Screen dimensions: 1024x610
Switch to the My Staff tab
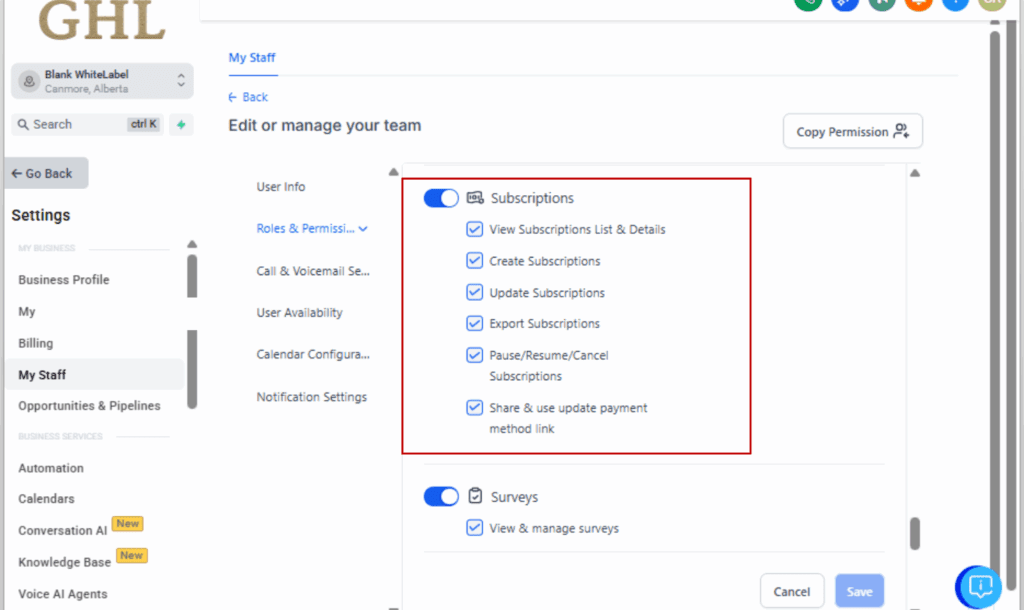point(252,58)
